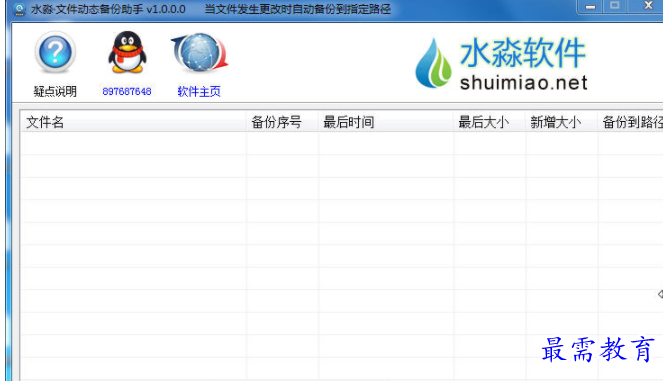Open the 疑点说明 help question-mark icon
The image size is (663, 381).
coord(55,52)
